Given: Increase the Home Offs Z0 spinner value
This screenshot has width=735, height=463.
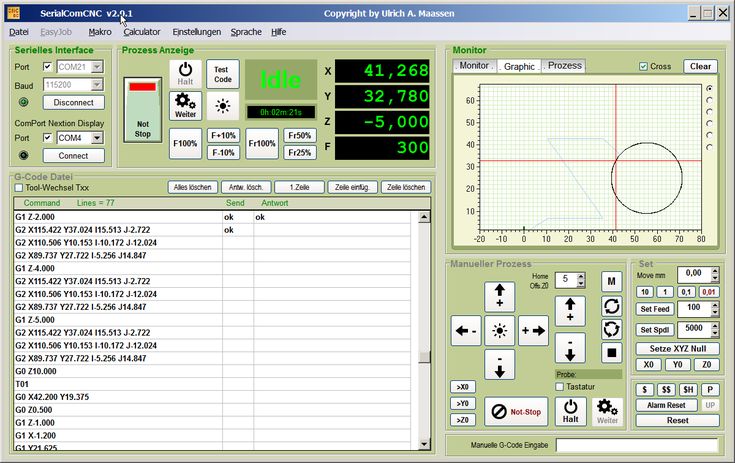Looking at the screenshot, I should pyautogui.click(x=582, y=275).
